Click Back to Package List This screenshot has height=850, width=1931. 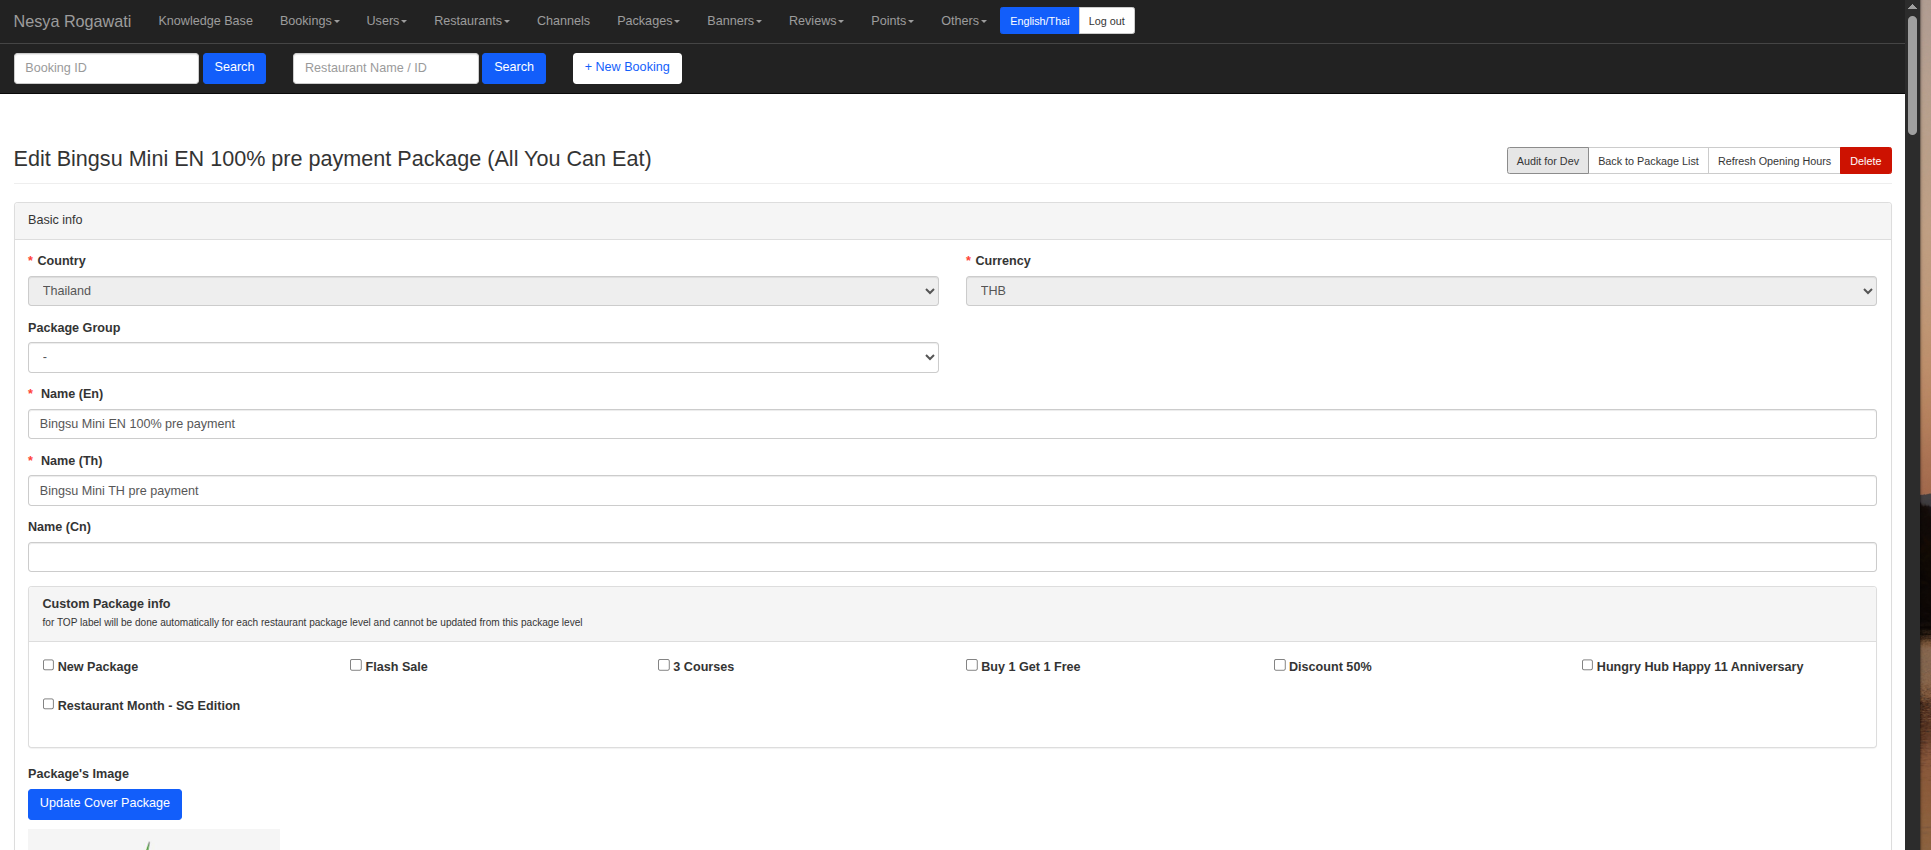(1647, 161)
